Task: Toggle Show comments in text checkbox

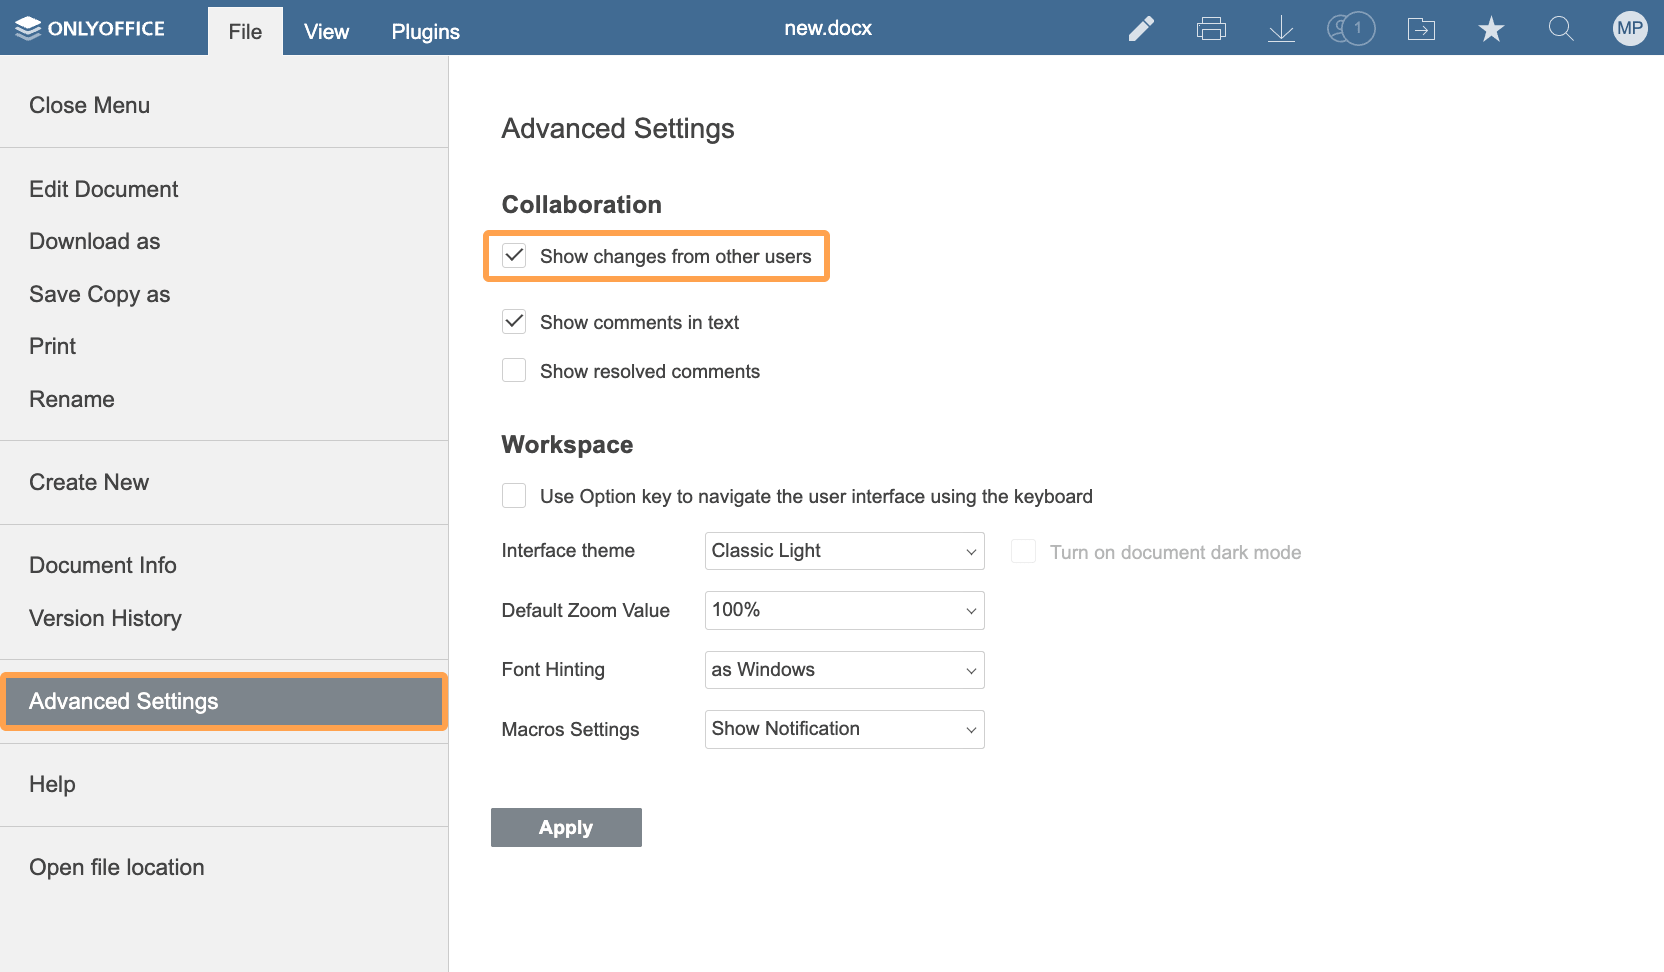Action: [x=514, y=322]
